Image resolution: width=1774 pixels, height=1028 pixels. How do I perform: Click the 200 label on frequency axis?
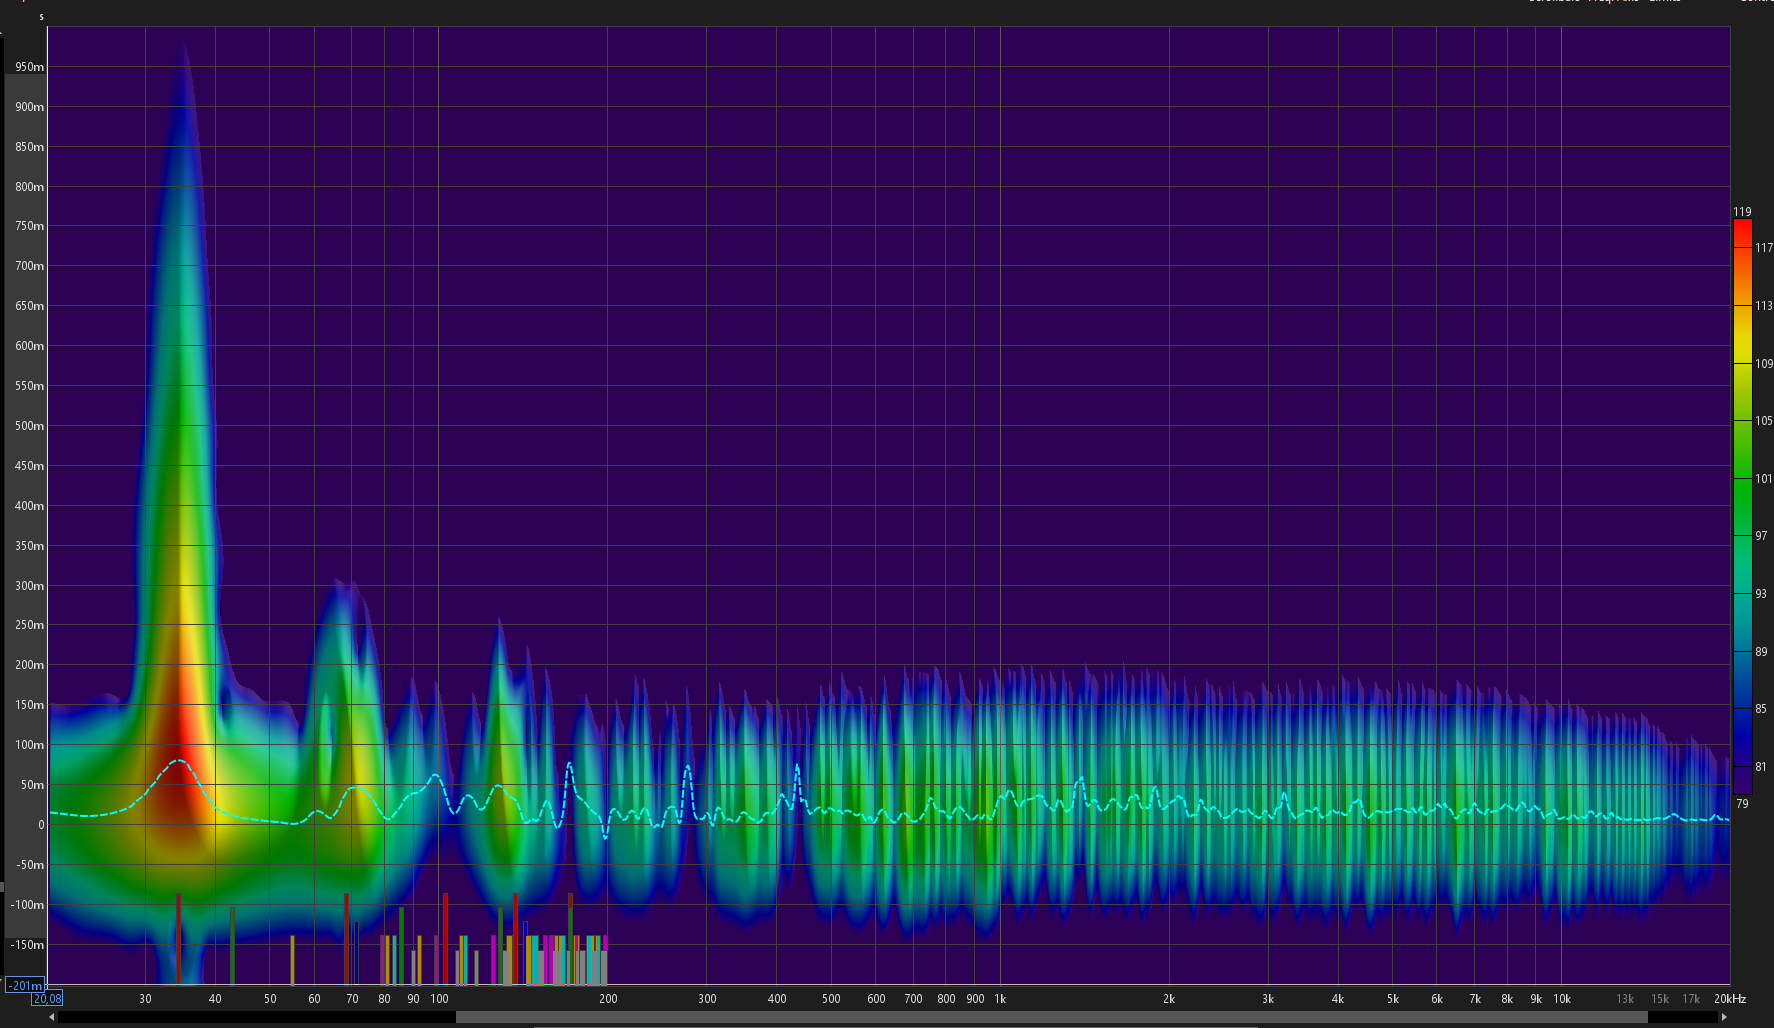click(x=608, y=999)
